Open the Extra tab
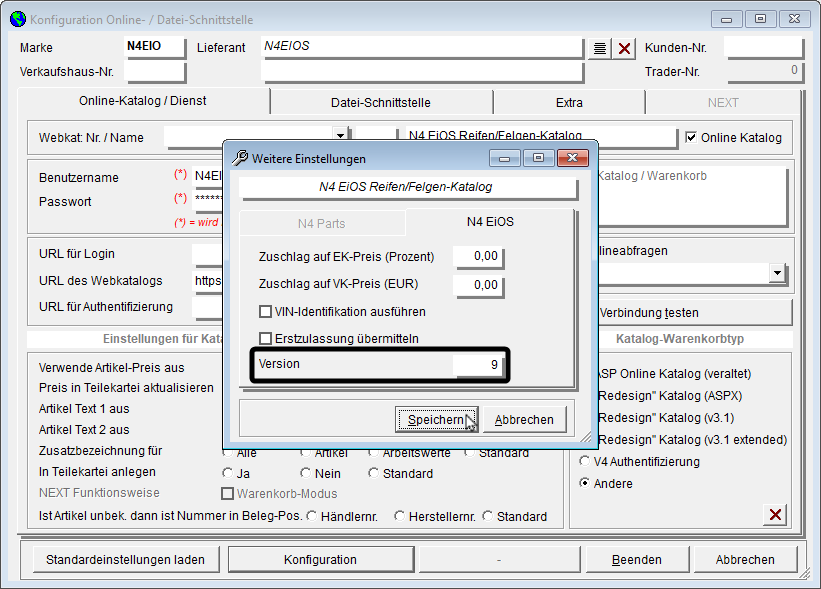Image resolution: width=821 pixels, height=589 pixels. click(x=569, y=103)
